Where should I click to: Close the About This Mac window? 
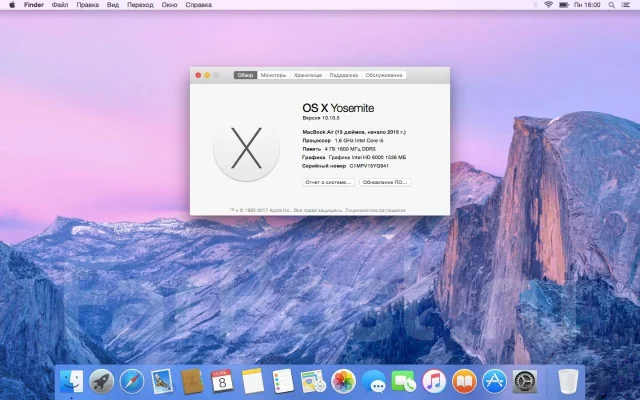(x=198, y=75)
